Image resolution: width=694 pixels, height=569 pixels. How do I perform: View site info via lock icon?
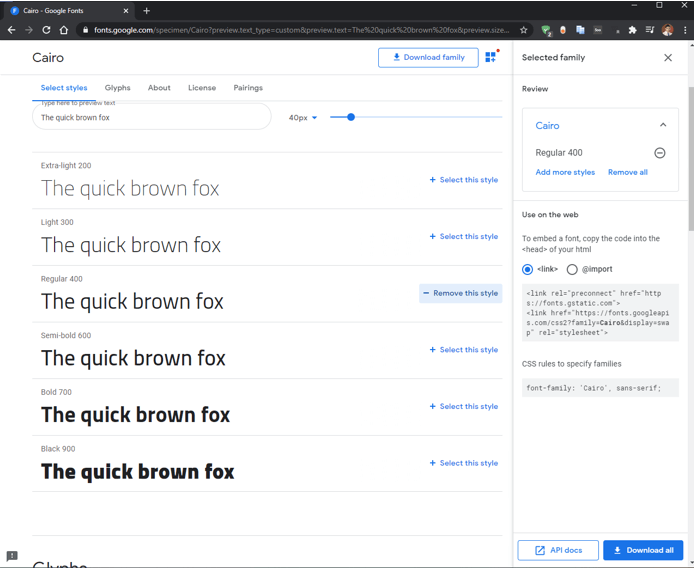85,30
